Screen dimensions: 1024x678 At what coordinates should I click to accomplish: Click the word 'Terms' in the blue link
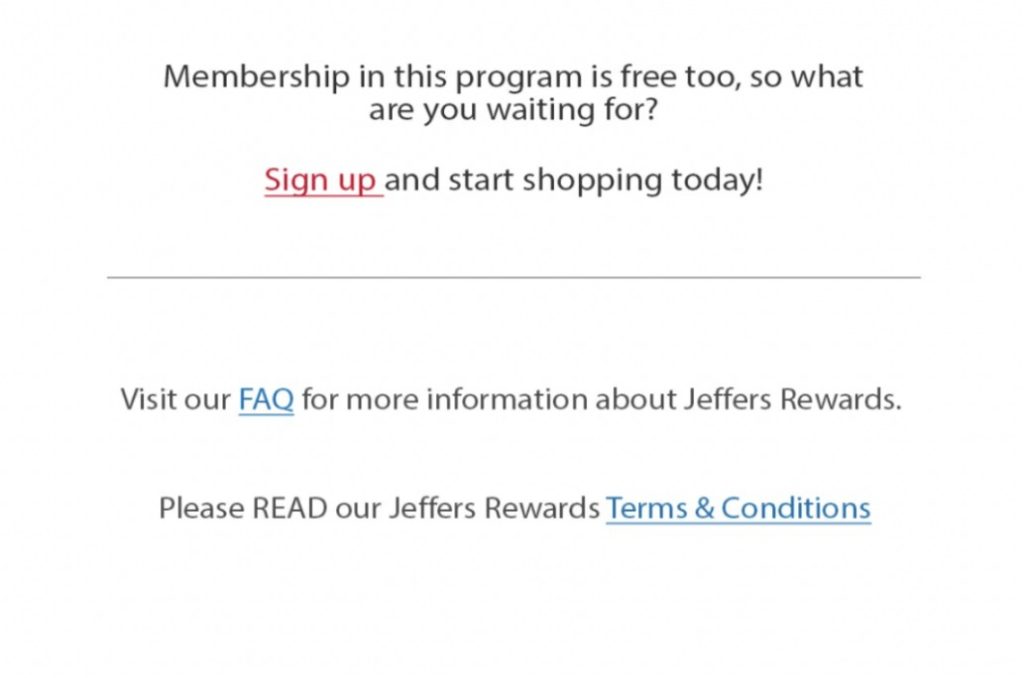[x=647, y=508]
